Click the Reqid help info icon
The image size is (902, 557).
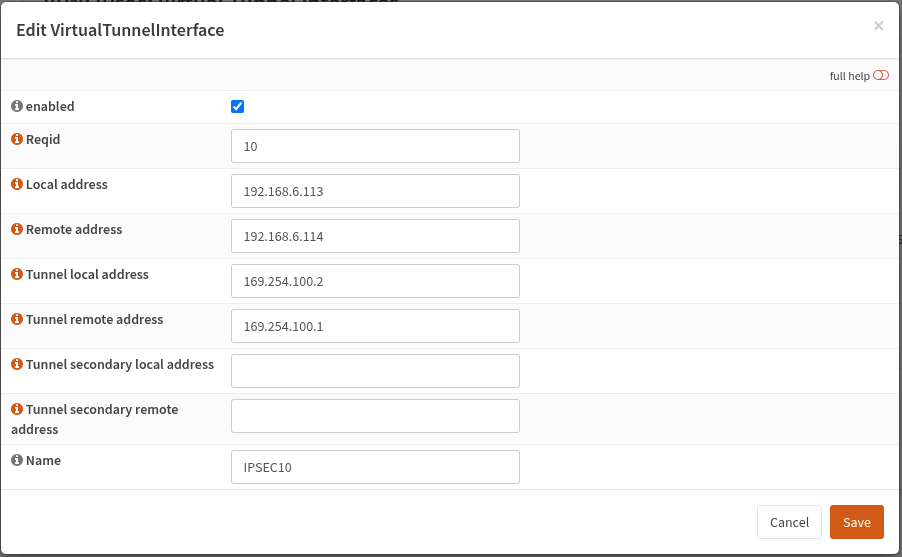[x=17, y=140]
